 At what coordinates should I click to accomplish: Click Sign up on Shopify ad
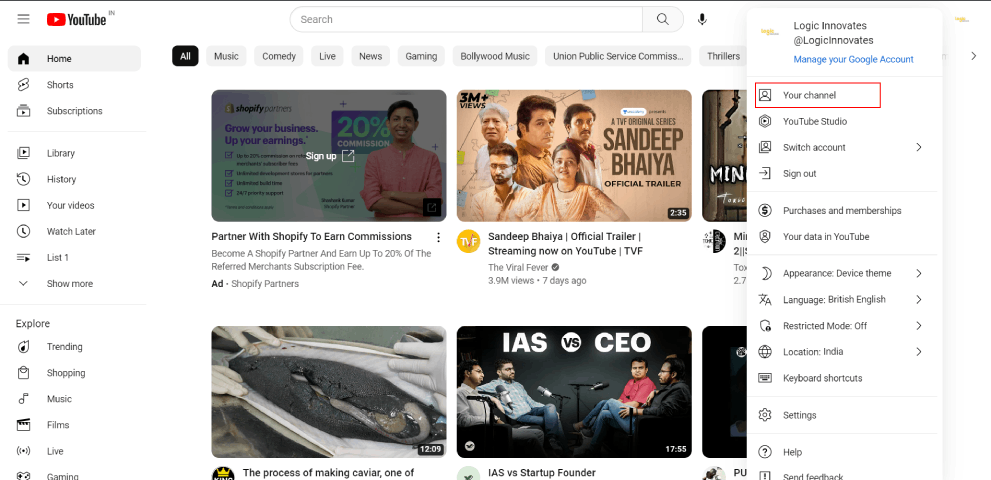pyautogui.click(x=330, y=156)
